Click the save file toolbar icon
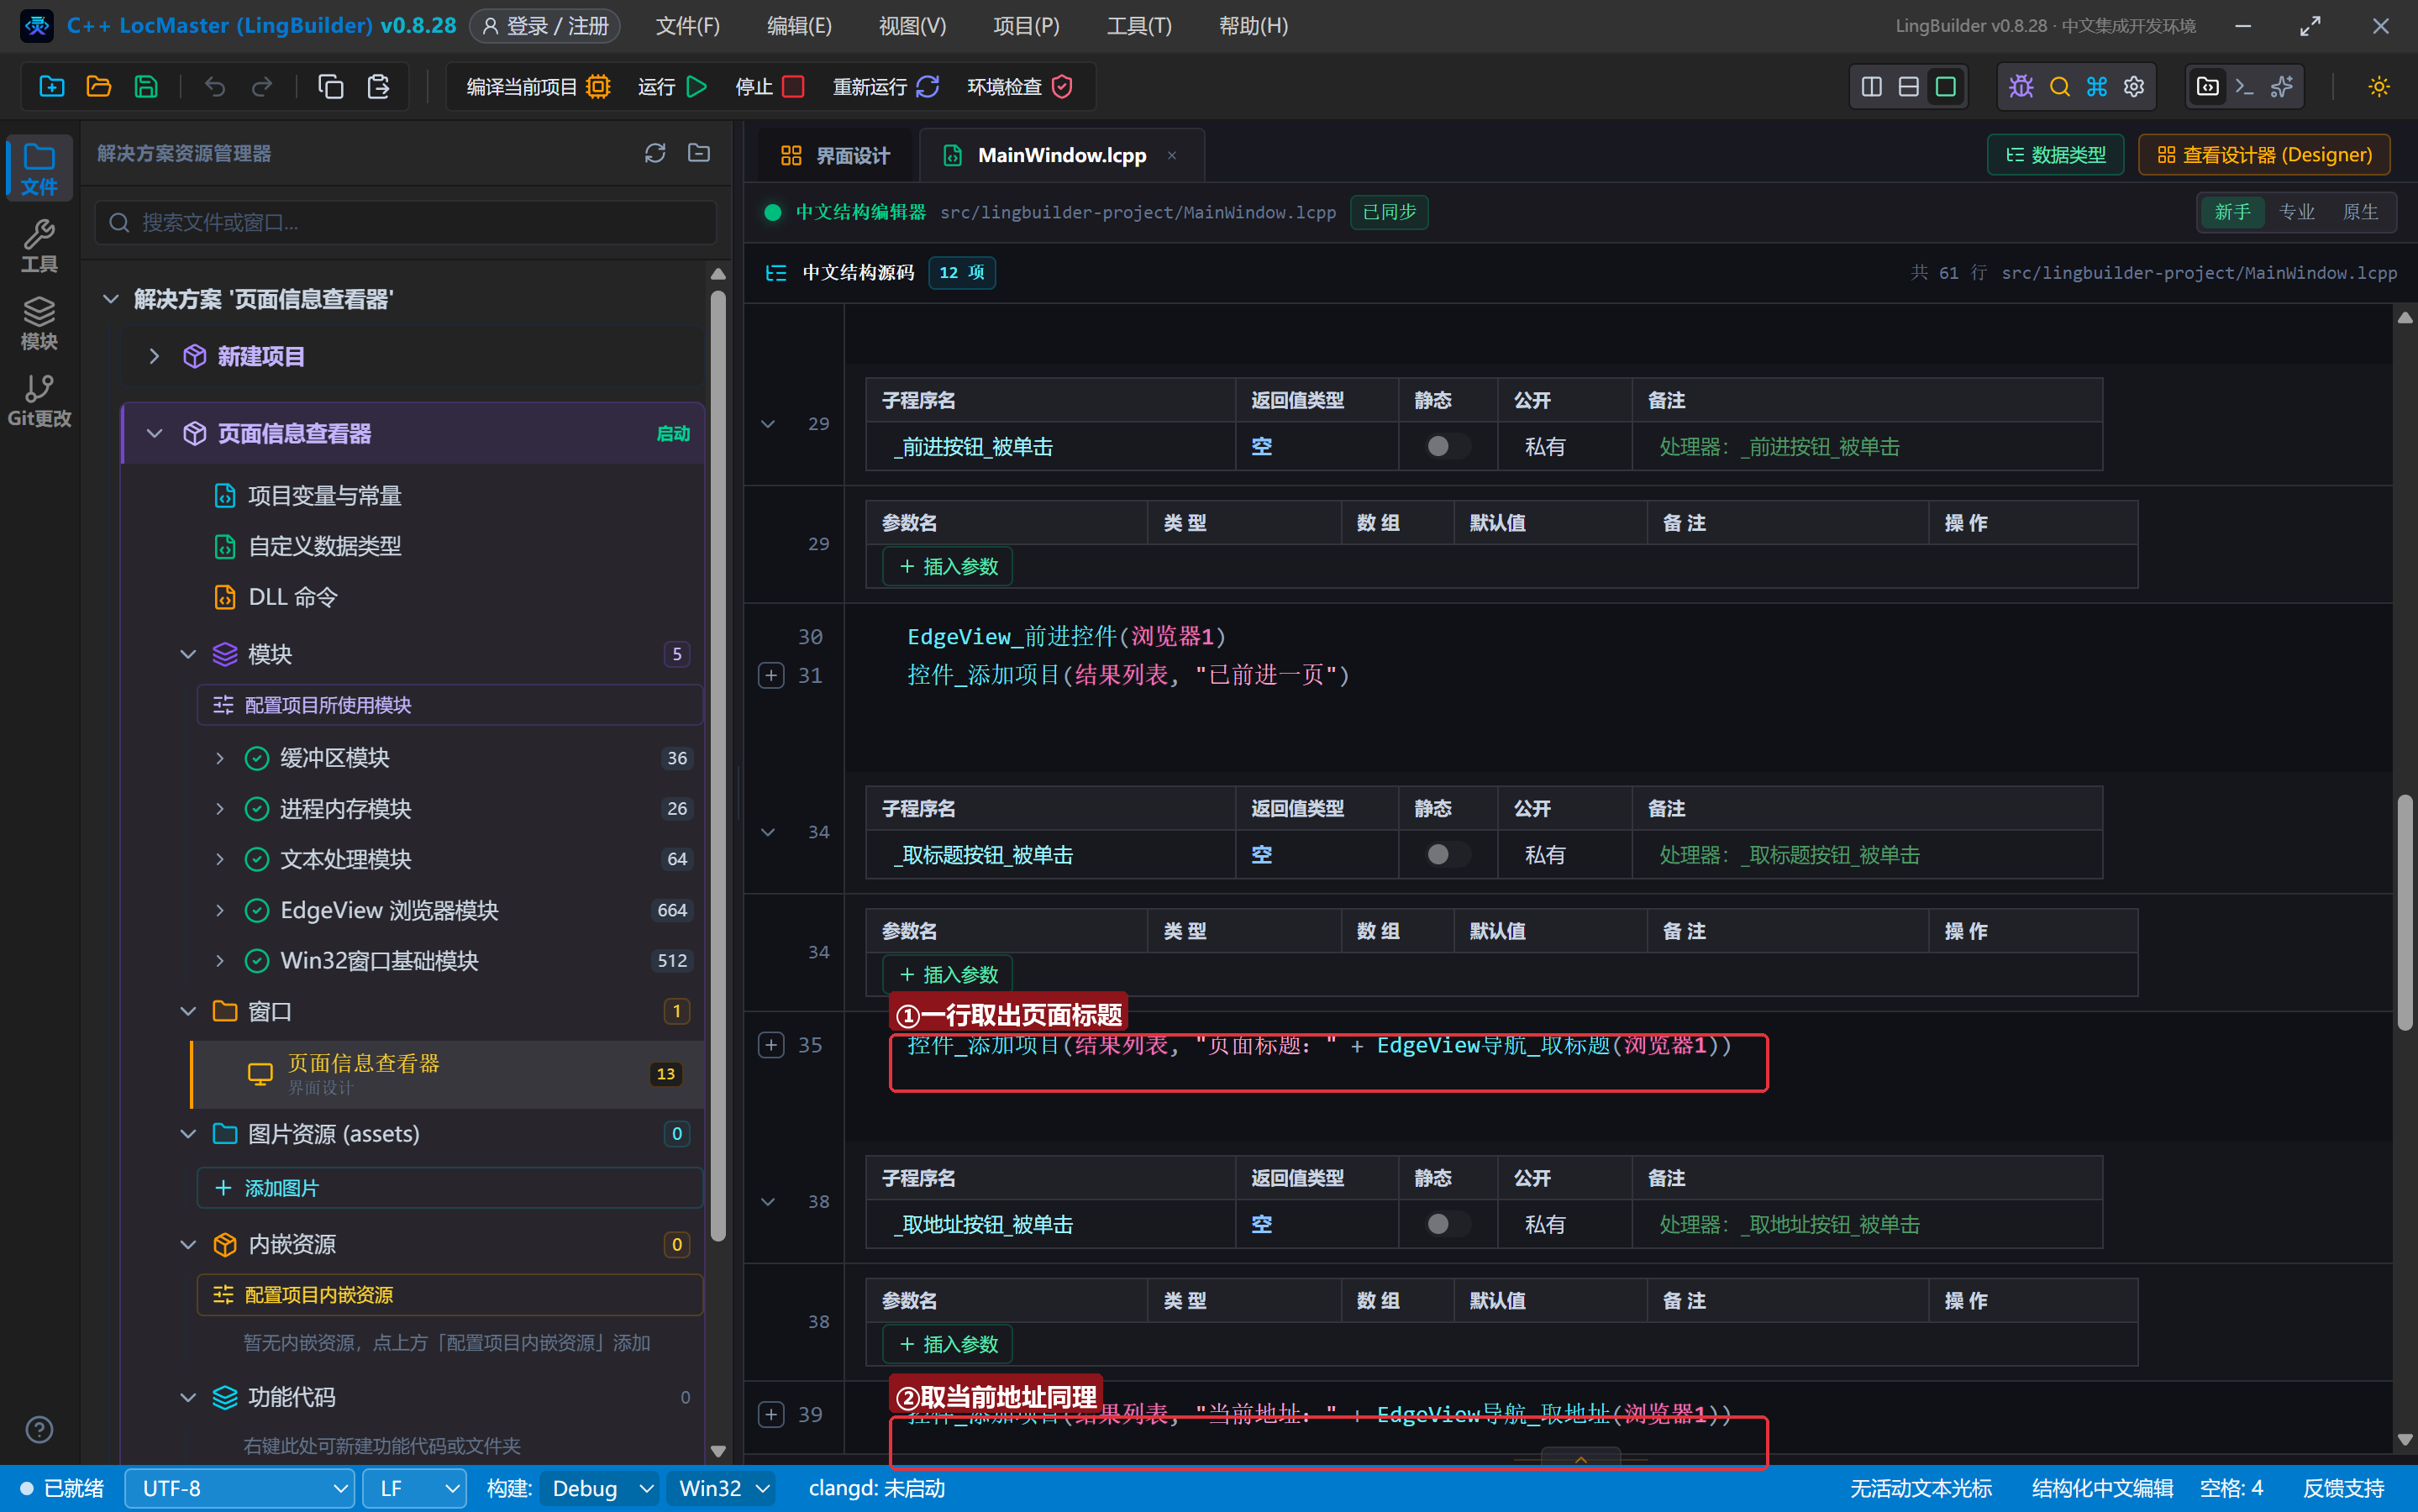Screen dimensions: 2418x1512 pyautogui.click(x=146, y=87)
